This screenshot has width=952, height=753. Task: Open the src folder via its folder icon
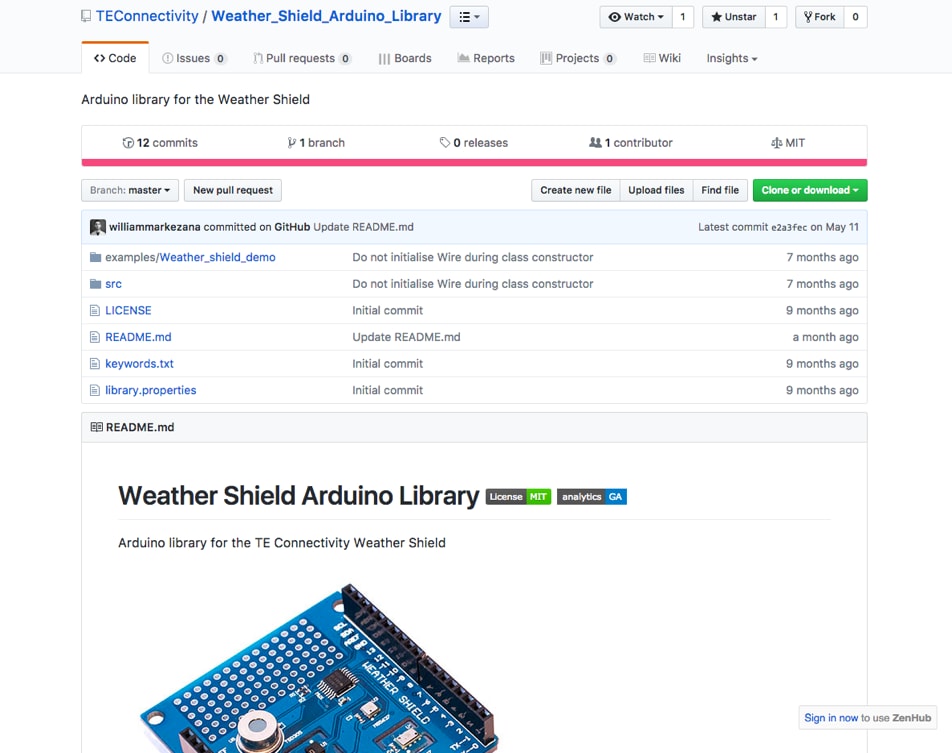(x=94, y=283)
